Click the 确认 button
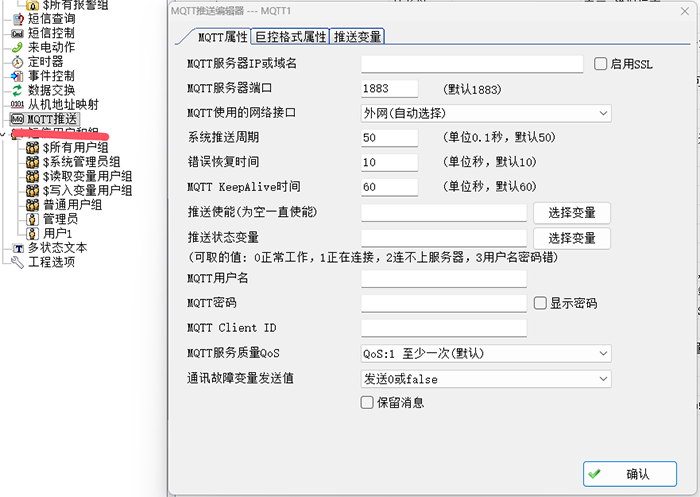 point(629,474)
